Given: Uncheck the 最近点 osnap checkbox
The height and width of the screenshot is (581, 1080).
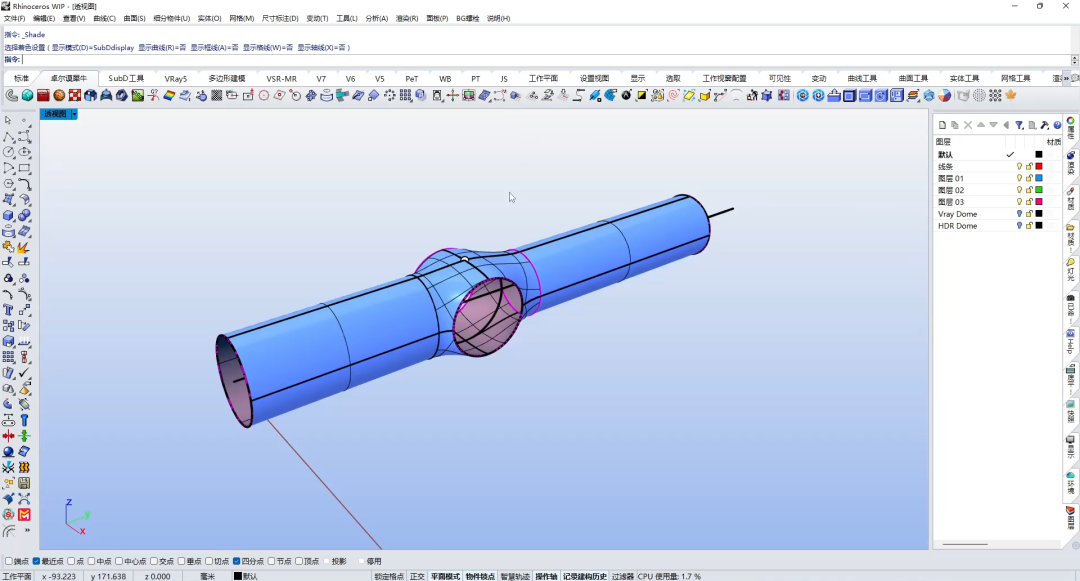Looking at the screenshot, I should pos(37,562).
